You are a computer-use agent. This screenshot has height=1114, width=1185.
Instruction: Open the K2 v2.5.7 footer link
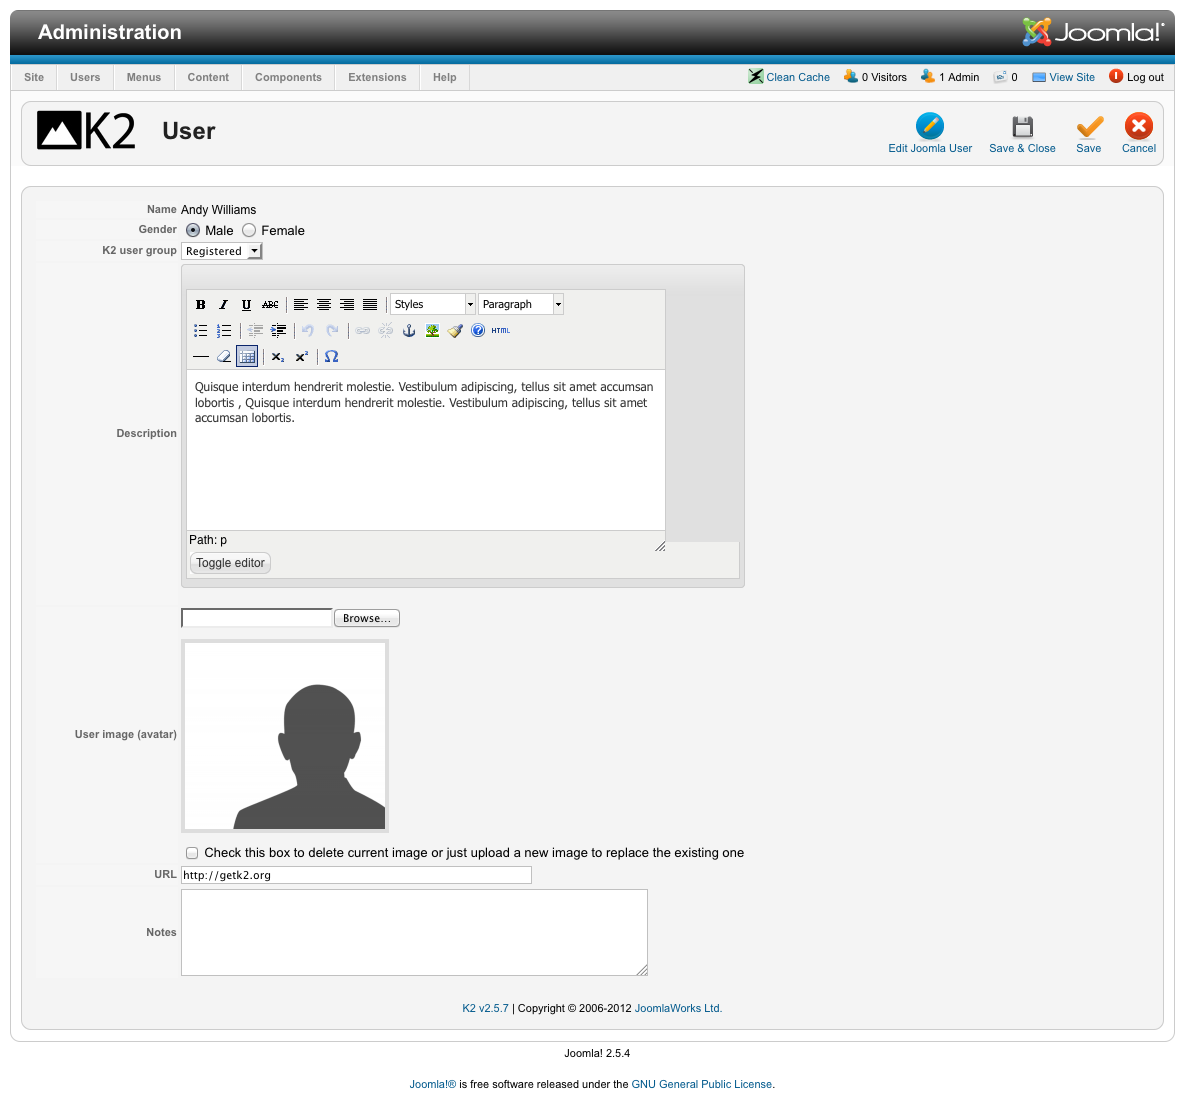click(x=485, y=1008)
